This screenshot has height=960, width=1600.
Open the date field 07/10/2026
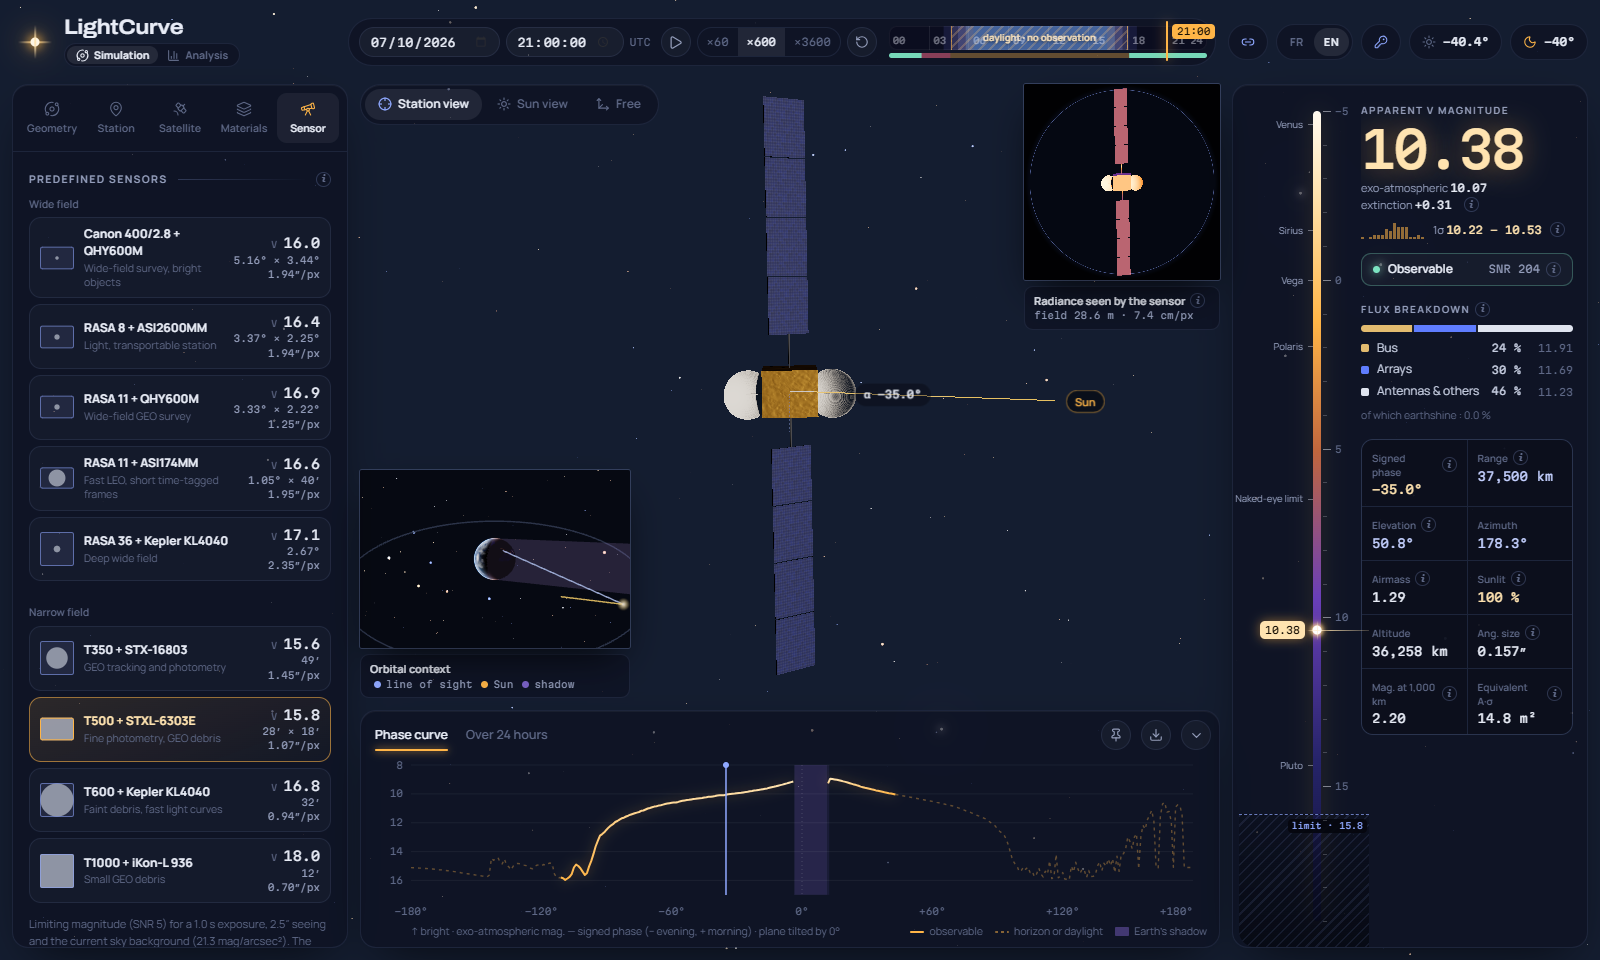coord(428,42)
